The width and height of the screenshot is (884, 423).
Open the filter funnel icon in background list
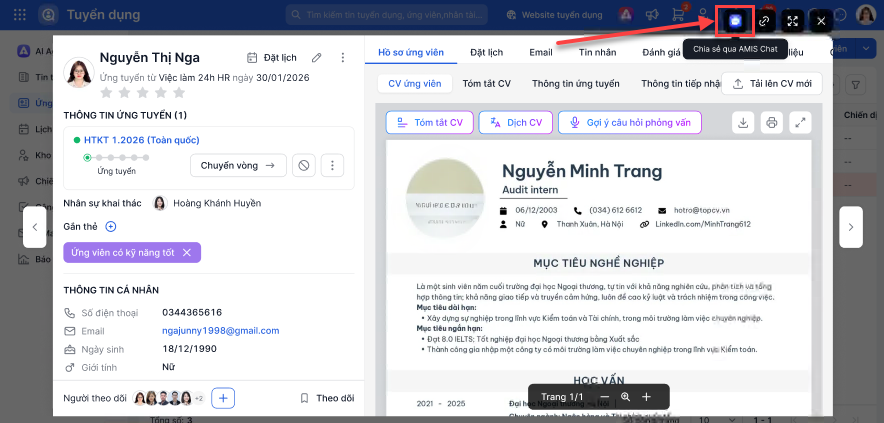tap(856, 85)
